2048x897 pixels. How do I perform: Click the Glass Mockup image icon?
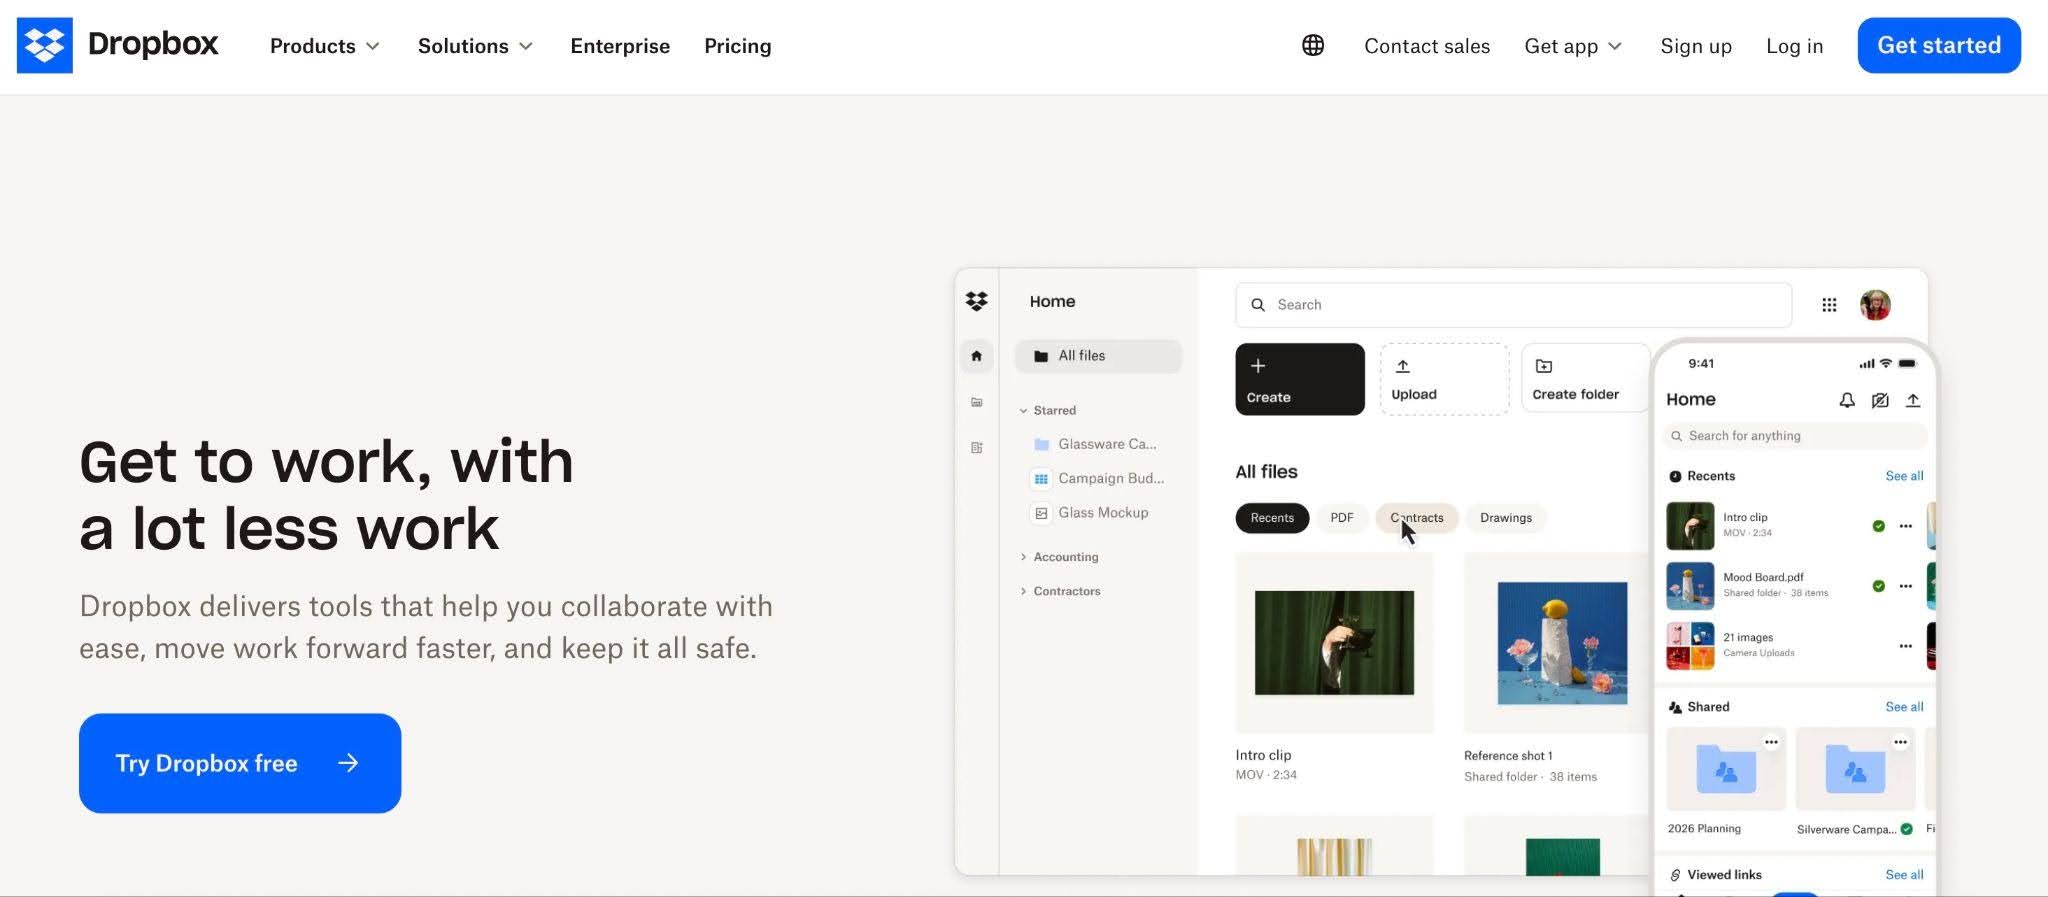point(1041,513)
